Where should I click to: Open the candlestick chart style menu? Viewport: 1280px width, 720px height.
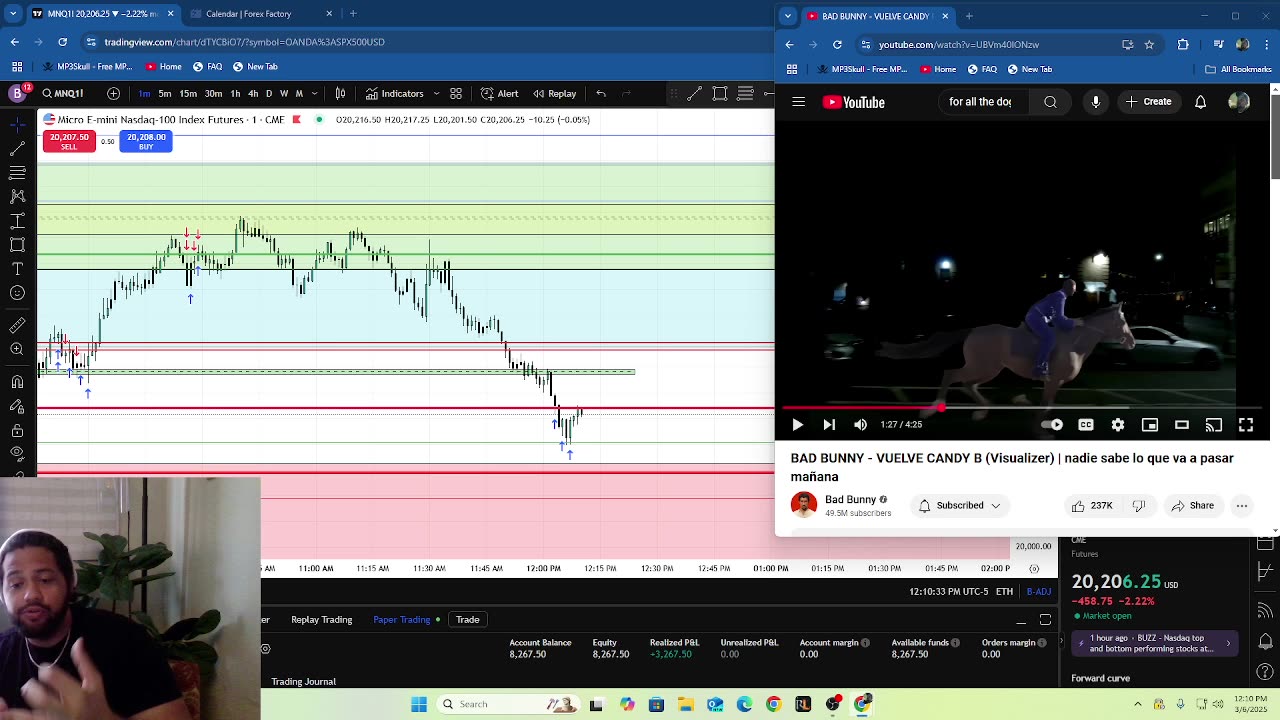pyautogui.click(x=340, y=94)
